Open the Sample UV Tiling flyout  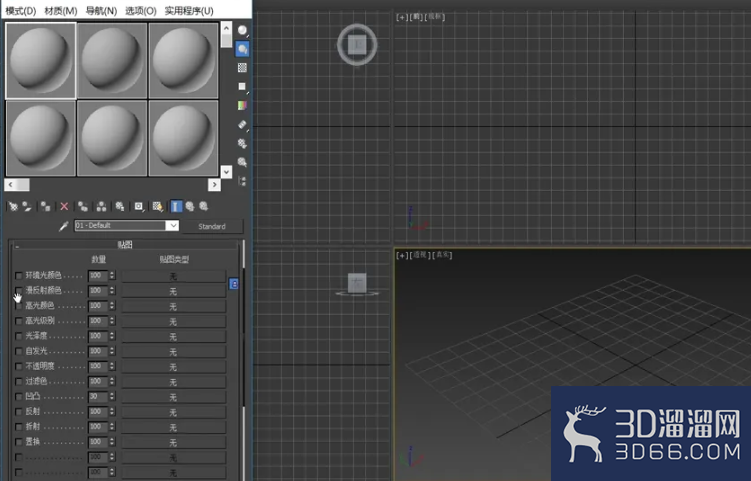[242, 86]
